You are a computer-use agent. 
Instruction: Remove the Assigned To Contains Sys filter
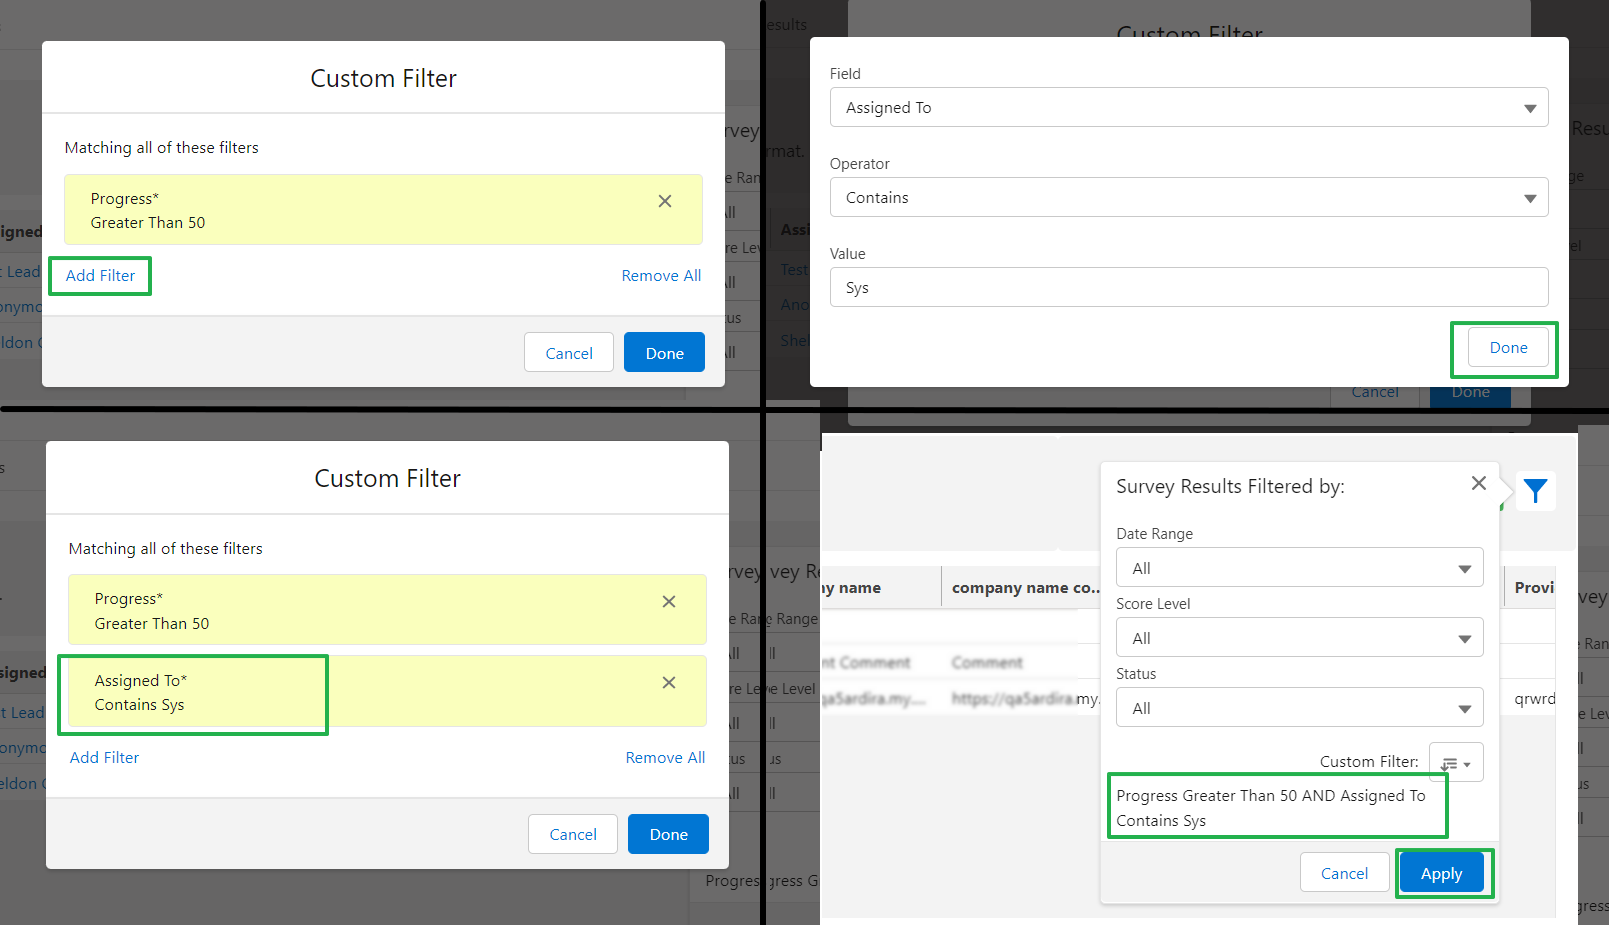point(668,682)
